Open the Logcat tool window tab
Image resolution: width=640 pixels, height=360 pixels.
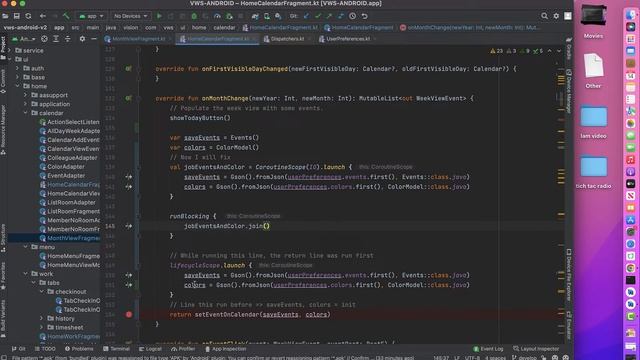(150, 349)
